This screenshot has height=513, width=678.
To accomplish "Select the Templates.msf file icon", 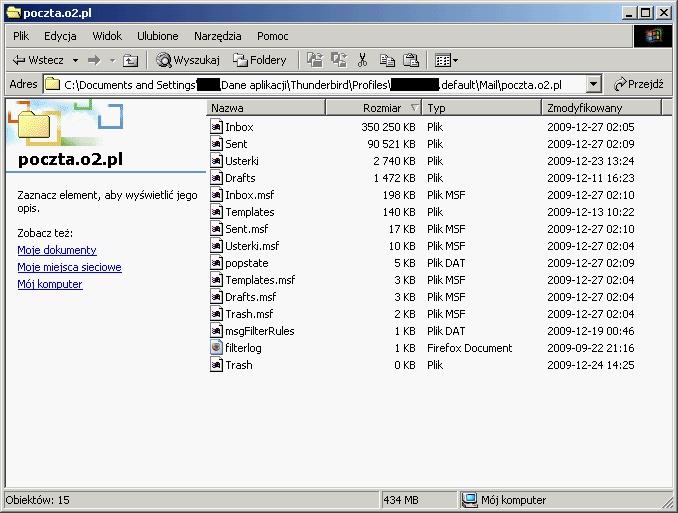I will pos(216,279).
